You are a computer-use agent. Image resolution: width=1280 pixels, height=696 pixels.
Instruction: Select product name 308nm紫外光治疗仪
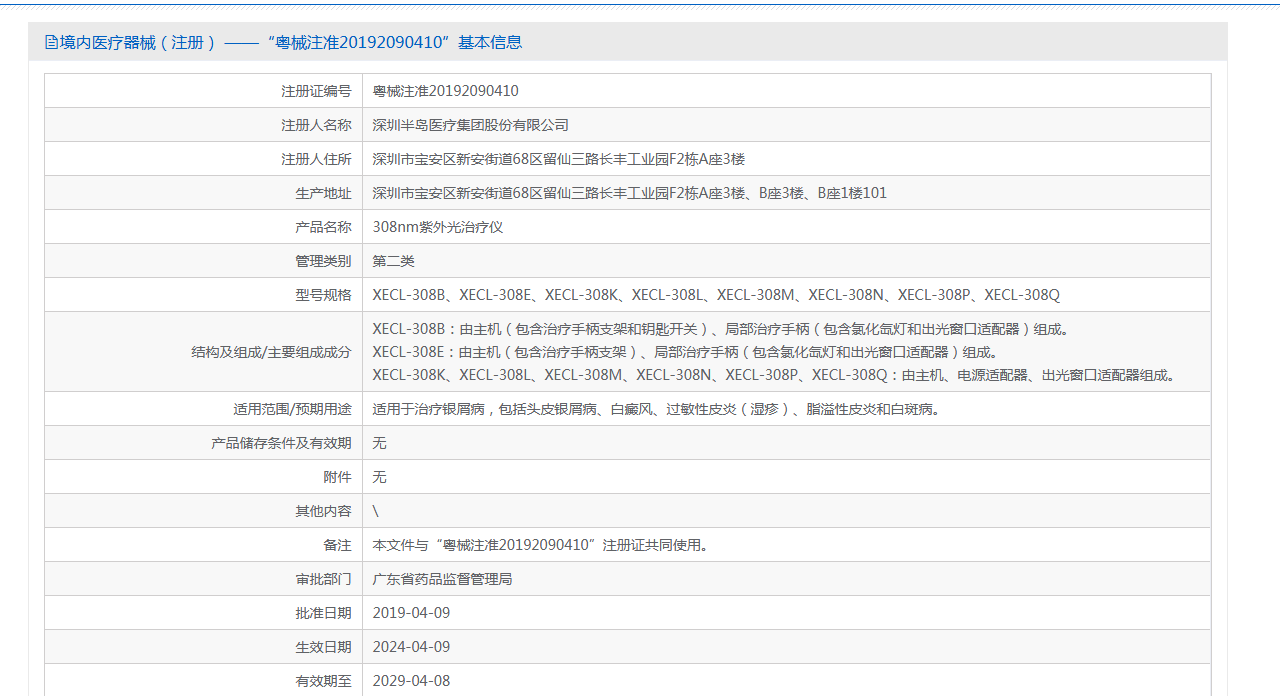(x=438, y=227)
